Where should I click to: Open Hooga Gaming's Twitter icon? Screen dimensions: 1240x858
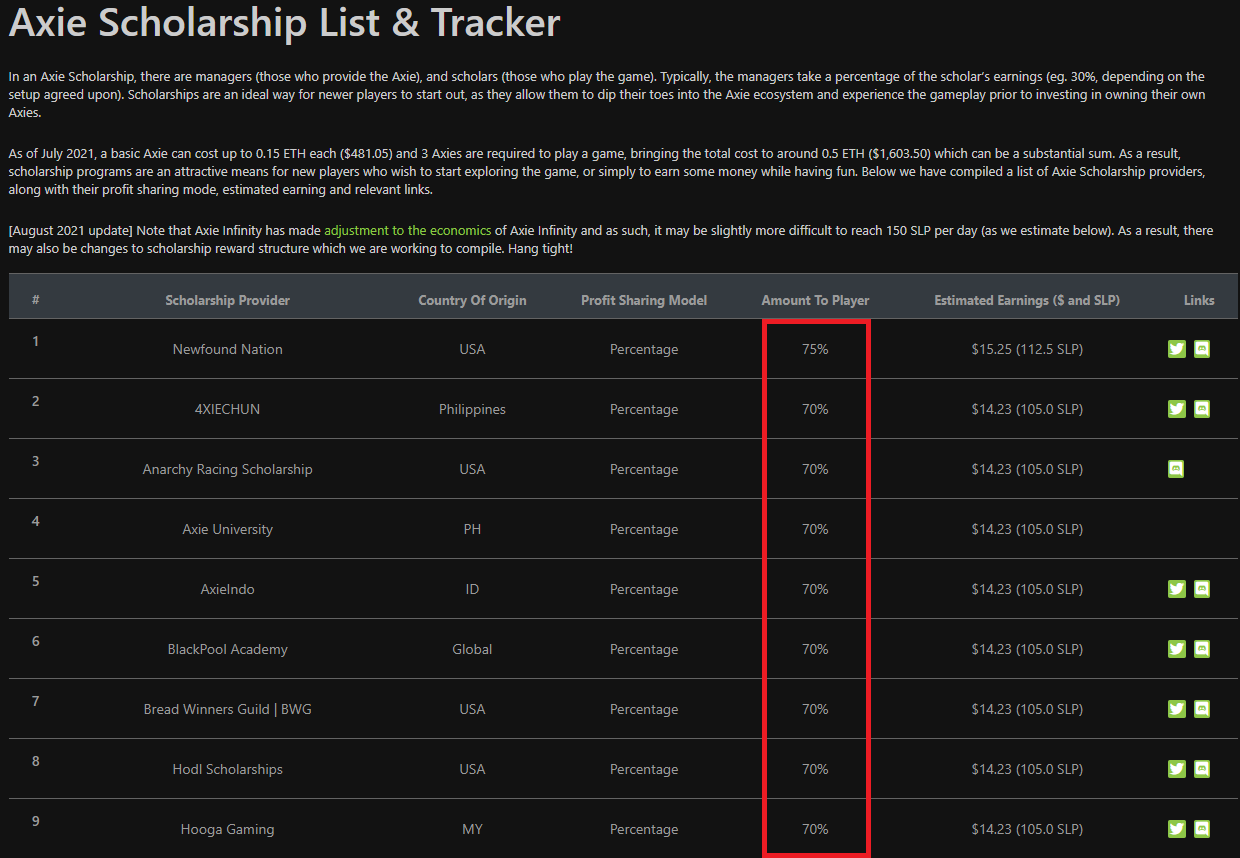1176,829
